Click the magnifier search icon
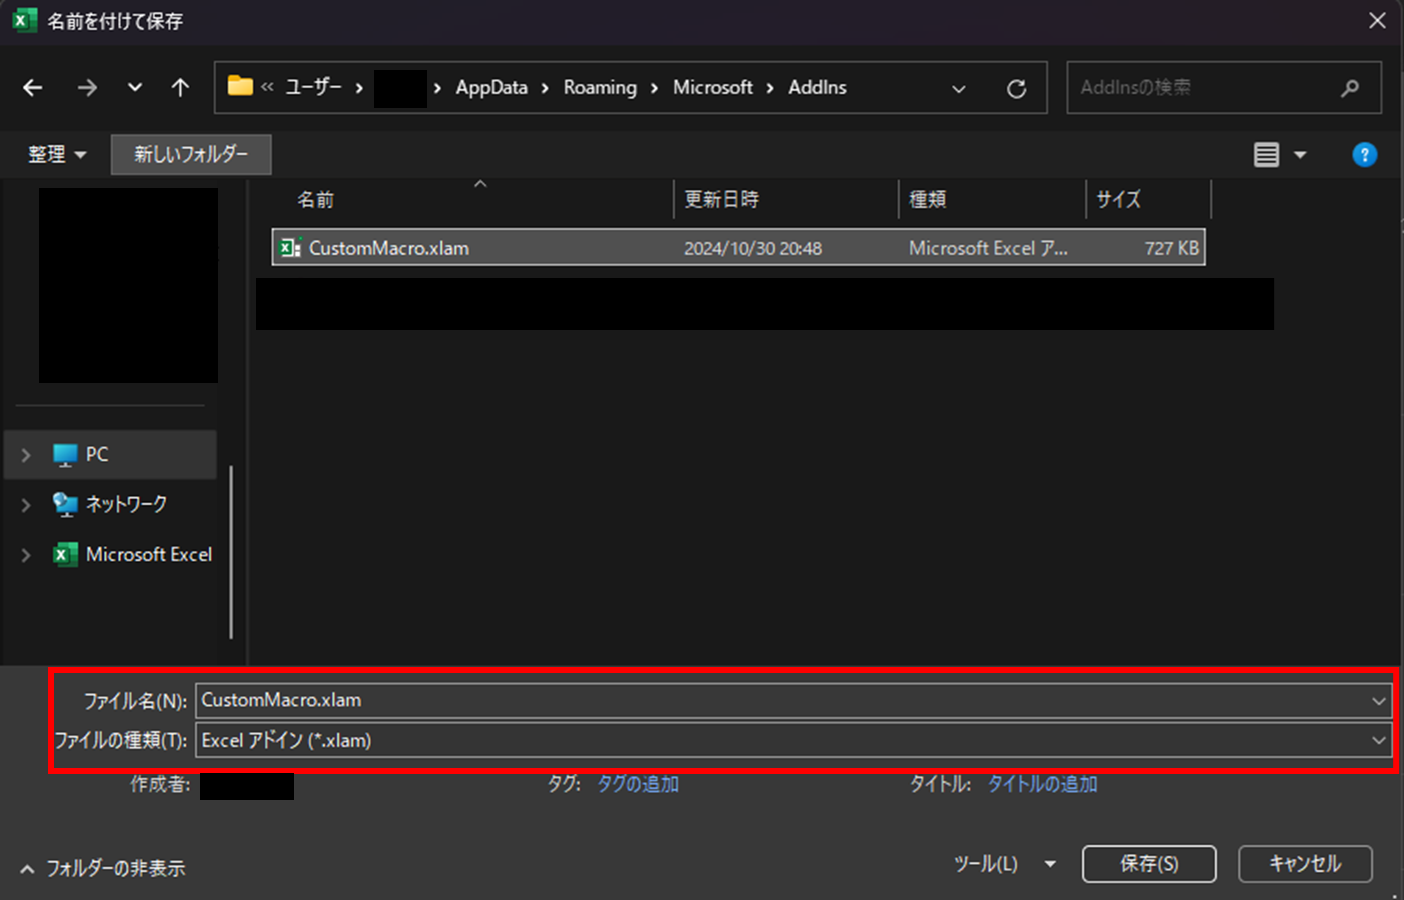The height and width of the screenshot is (900, 1404). pos(1350,88)
